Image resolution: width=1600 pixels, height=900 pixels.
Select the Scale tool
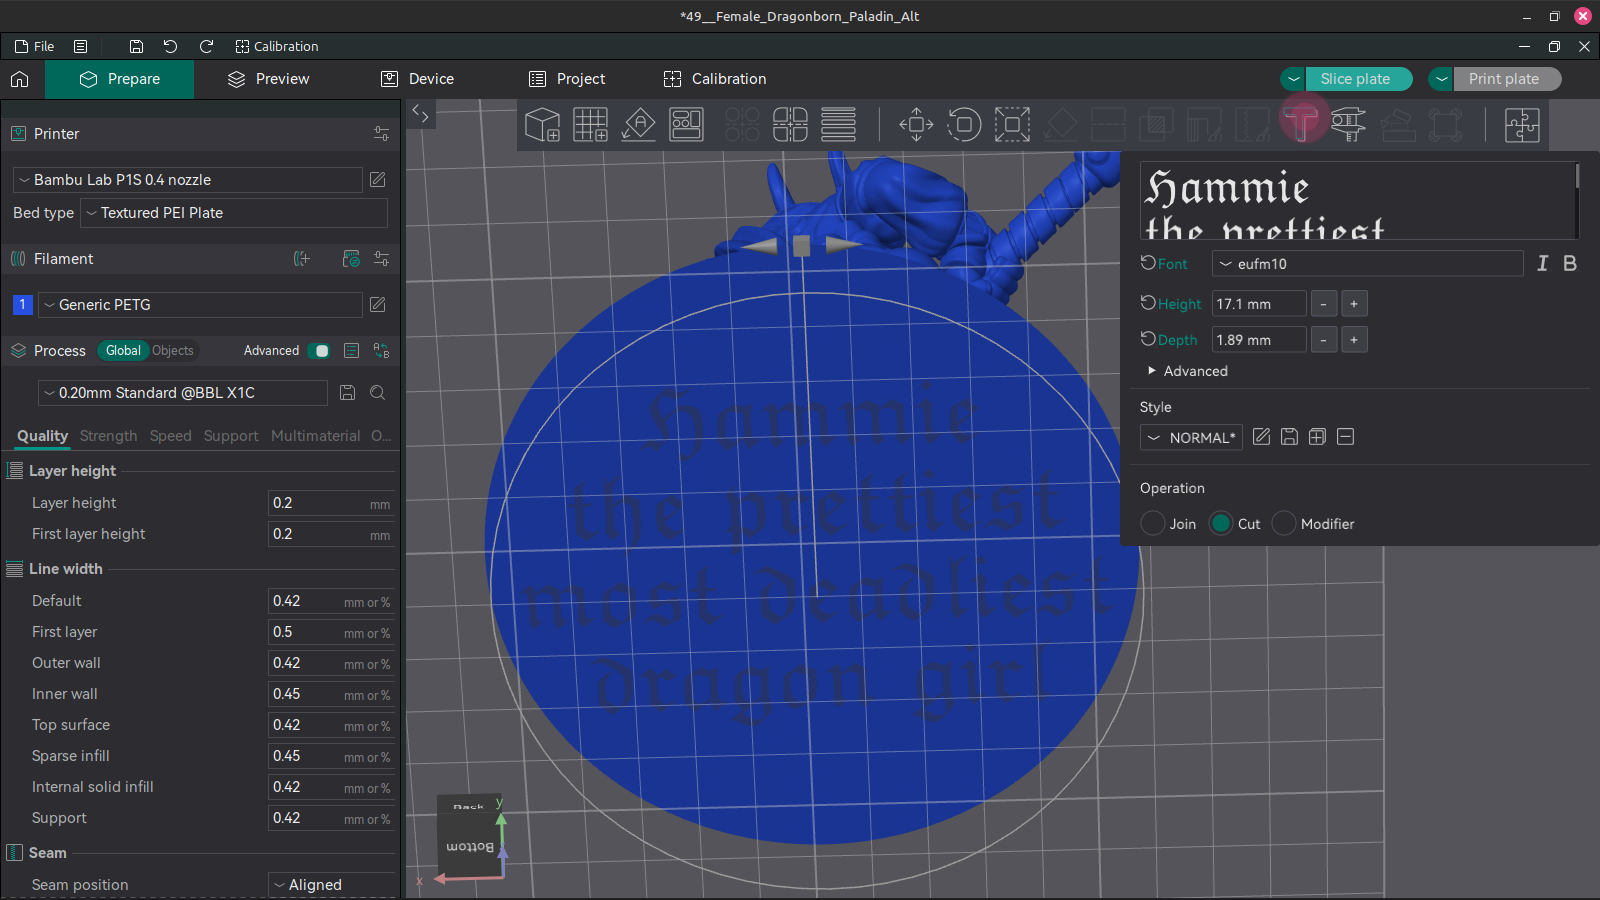[1013, 124]
